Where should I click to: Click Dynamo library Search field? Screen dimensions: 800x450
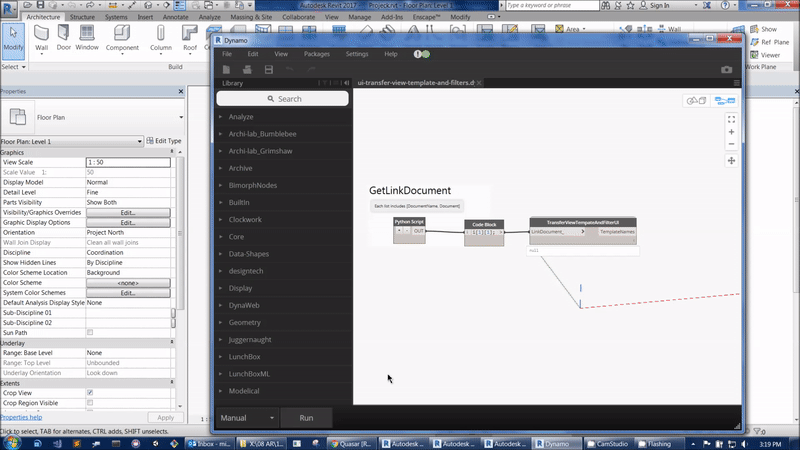283,98
